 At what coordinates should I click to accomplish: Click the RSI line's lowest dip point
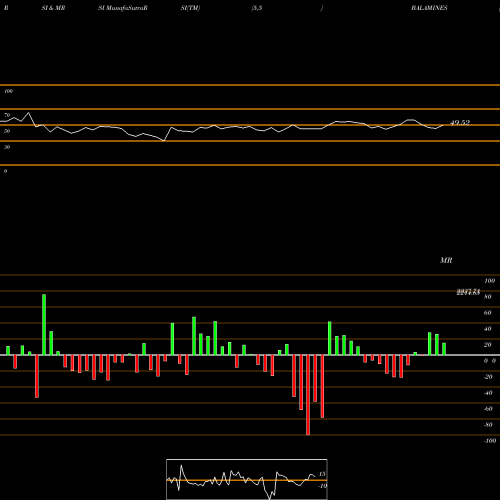click(x=164, y=141)
